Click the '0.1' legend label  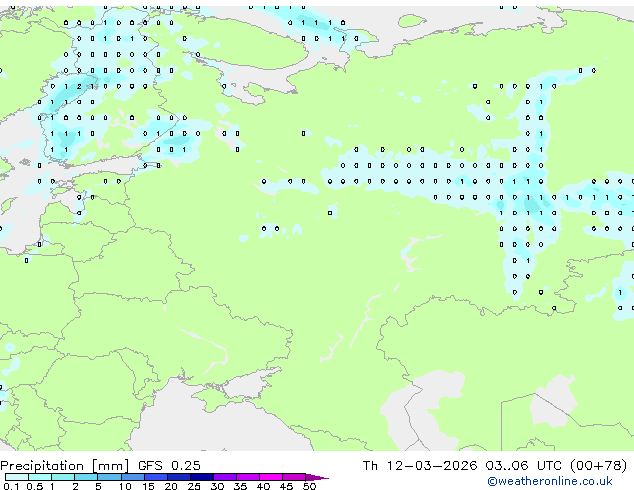click(11, 486)
